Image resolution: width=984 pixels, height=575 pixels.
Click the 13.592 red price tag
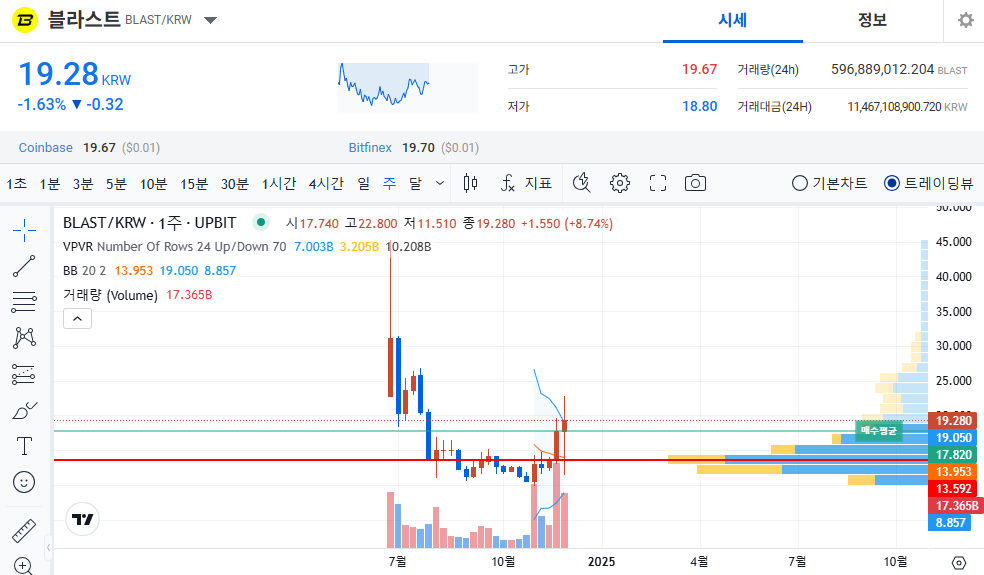coord(953,488)
